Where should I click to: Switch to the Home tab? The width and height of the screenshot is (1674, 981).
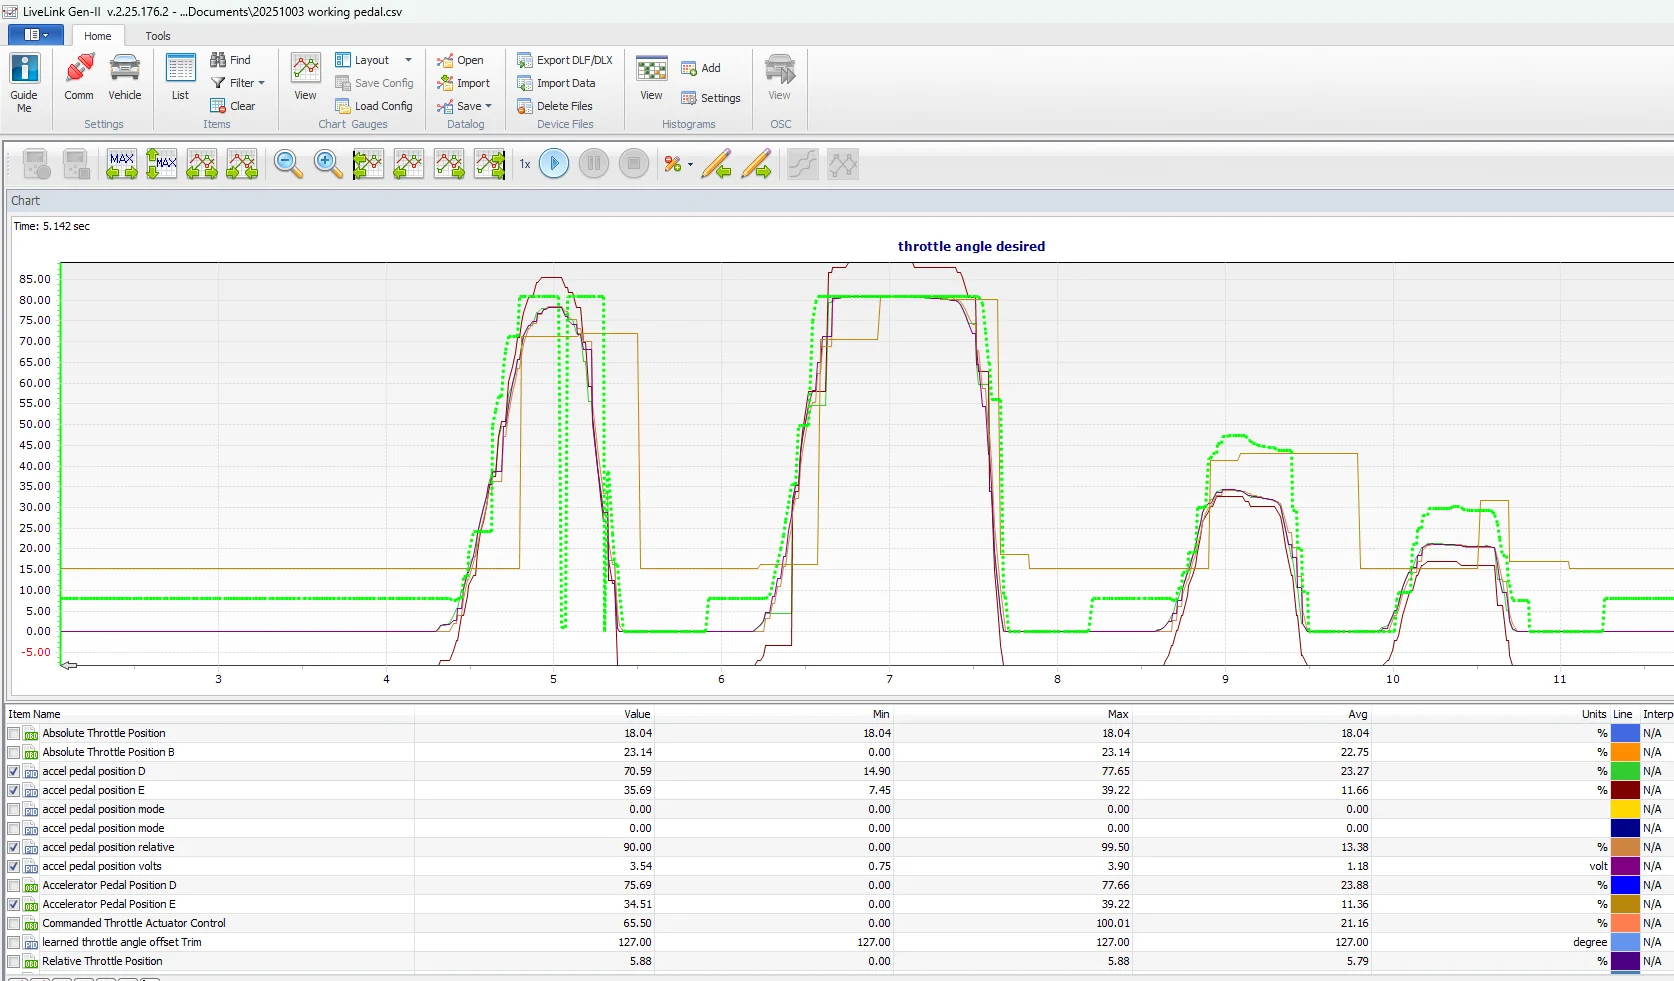98,36
